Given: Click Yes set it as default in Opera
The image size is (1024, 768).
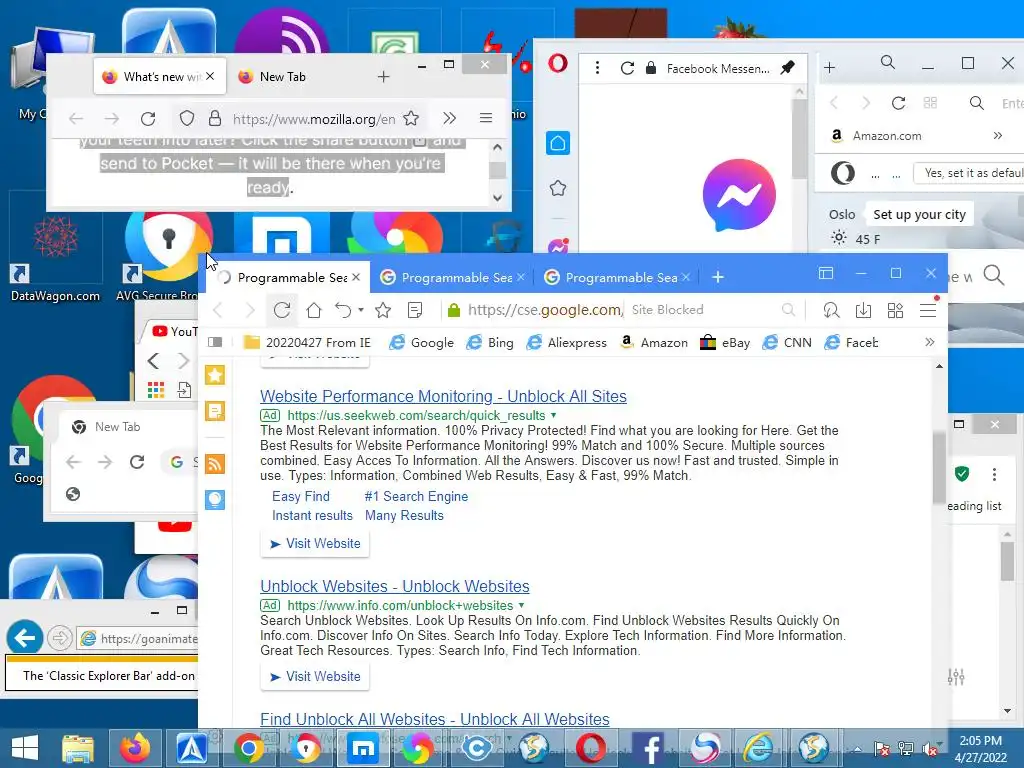Looking at the screenshot, I should pos(970,173).
